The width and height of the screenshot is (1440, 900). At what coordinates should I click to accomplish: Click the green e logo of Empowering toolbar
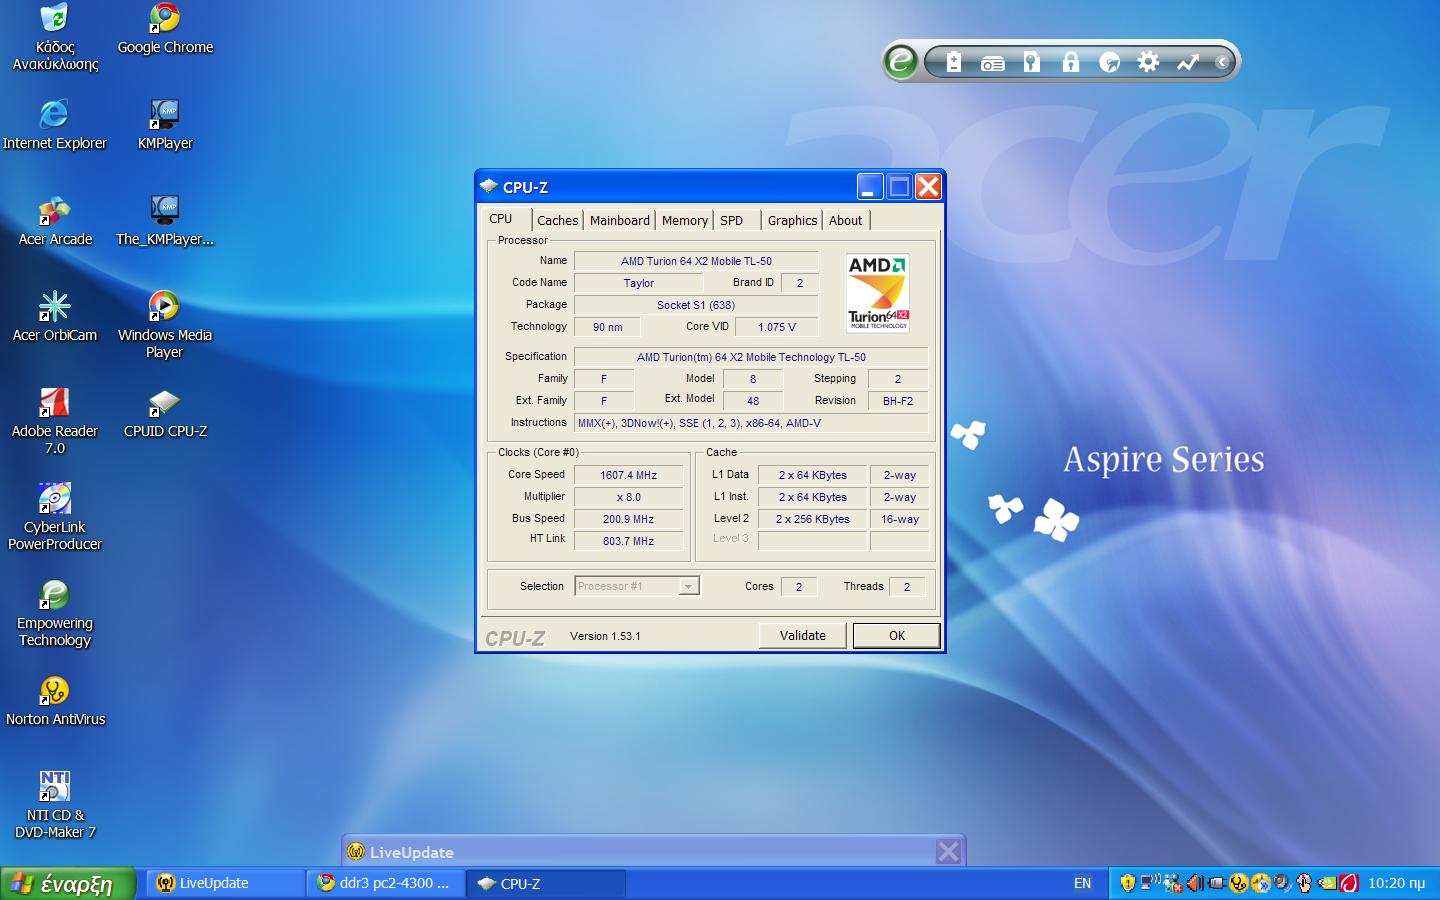[900, 62]
